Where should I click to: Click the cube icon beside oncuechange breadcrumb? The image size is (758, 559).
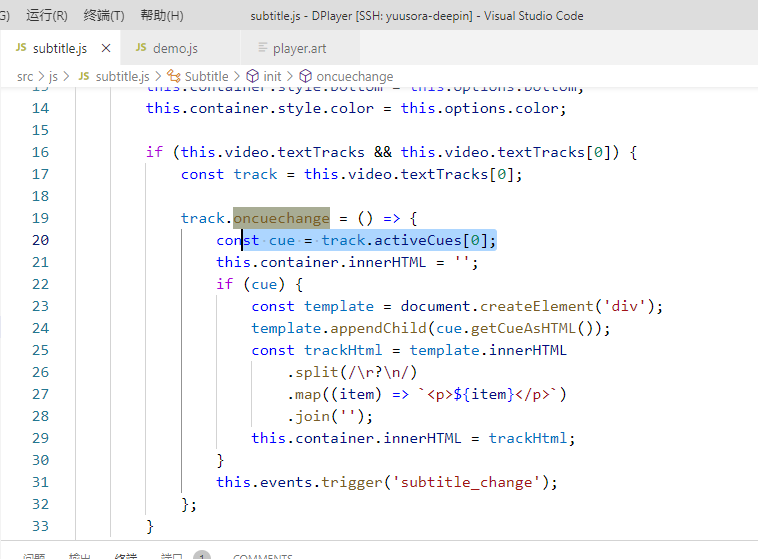tap(306, 76)
